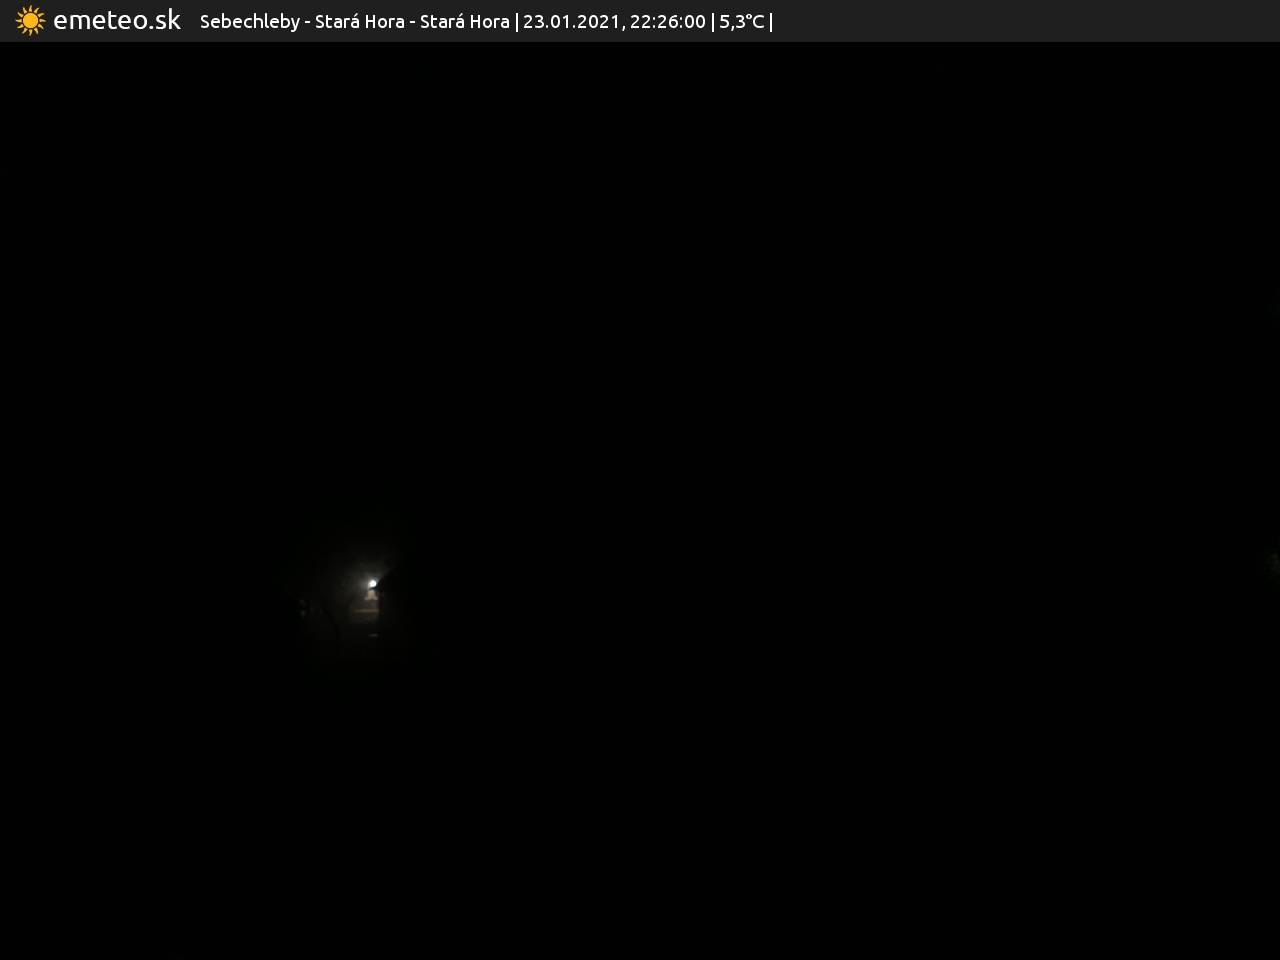1280x960 pixels.
Task: Click the separator bar before the date
Action: tap(516, 22)
